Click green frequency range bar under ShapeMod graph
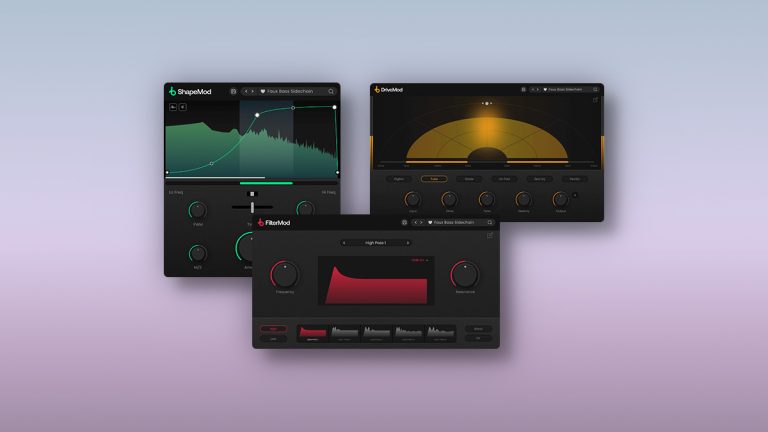The image size is (768, 432). [x=266, y=183]
